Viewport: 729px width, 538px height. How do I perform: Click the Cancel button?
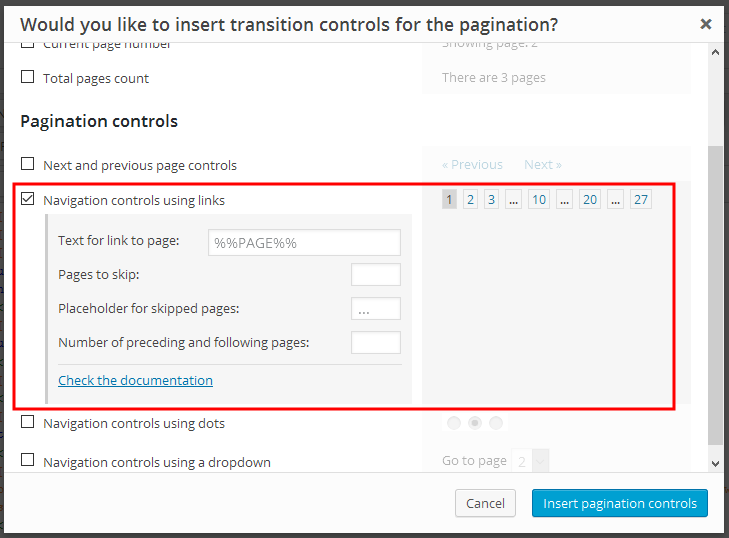(485, 503)
